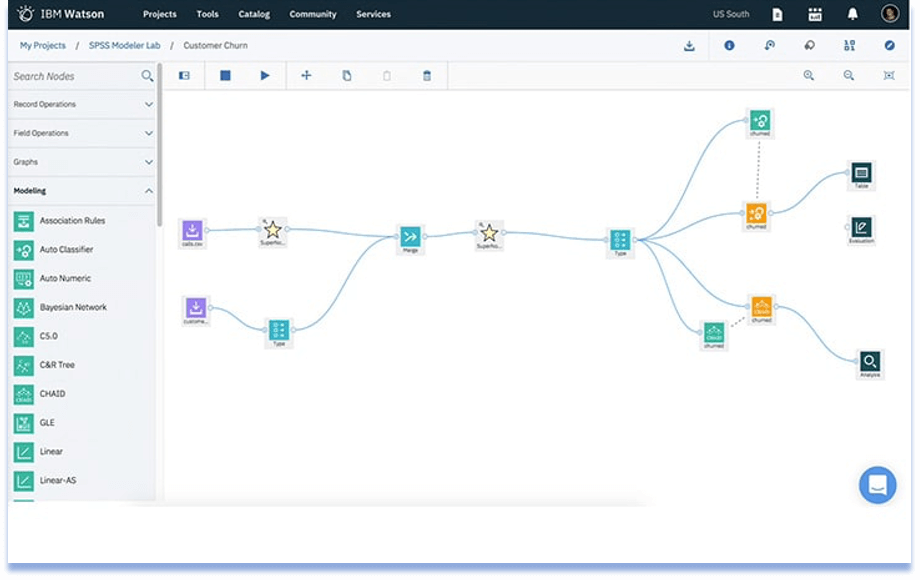Viewport: 920px width, 580px height.
Task: Go to My Projects breadcrumb link
Action: (43, 46)
